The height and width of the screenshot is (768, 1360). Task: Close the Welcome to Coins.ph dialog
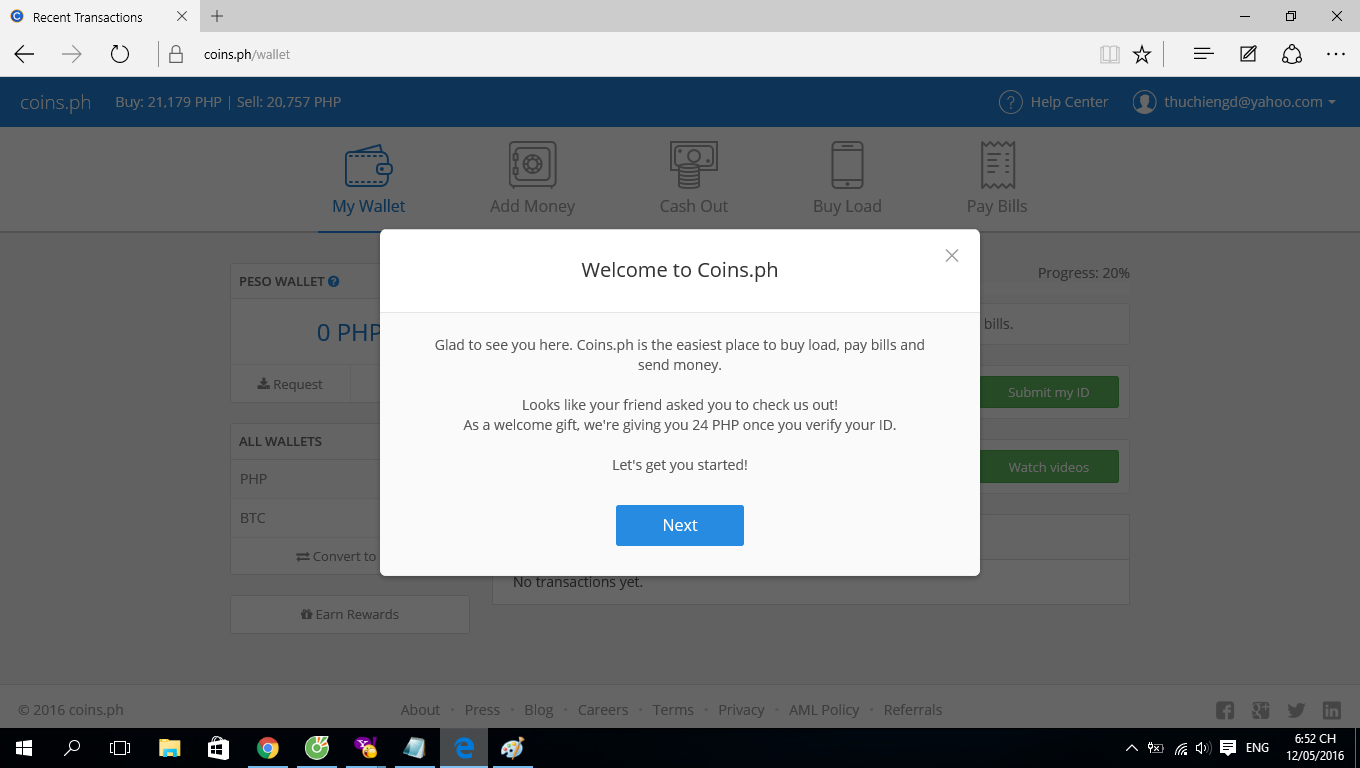click(x=952, y=256)
